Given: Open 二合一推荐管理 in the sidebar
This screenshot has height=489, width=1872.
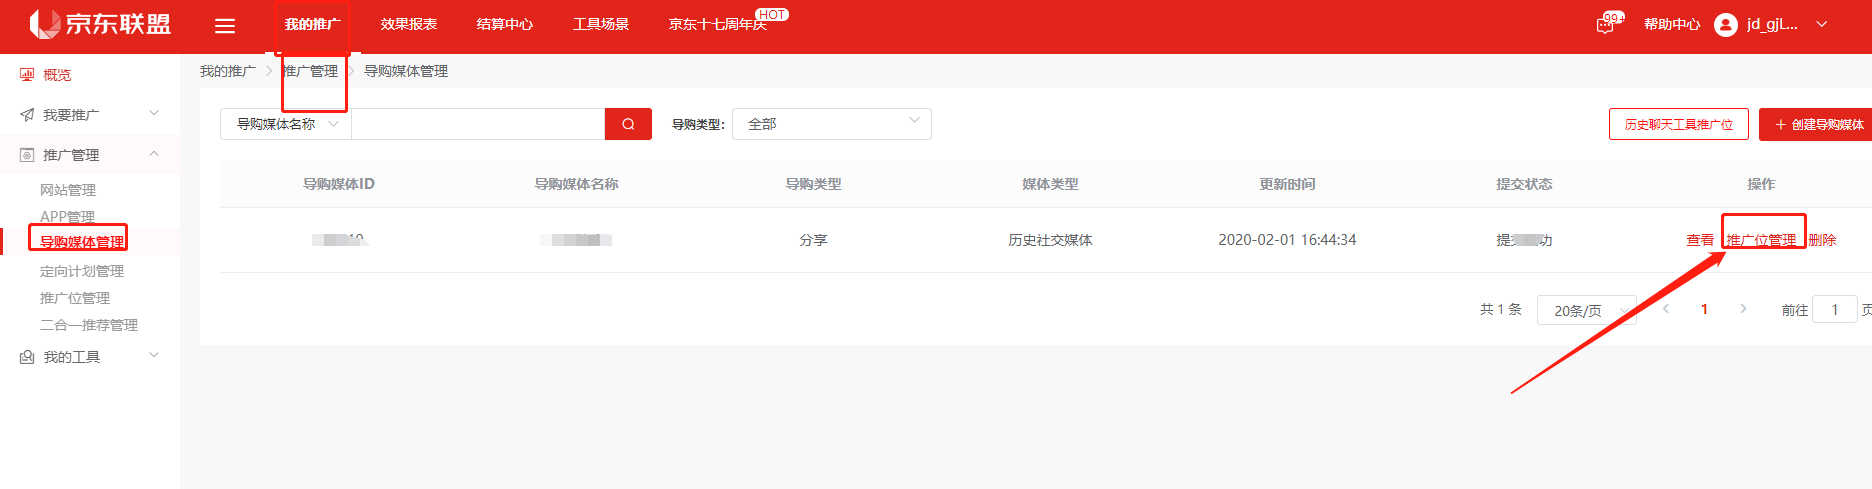Looking at the screenshot, I should click(x=89, y=325).
